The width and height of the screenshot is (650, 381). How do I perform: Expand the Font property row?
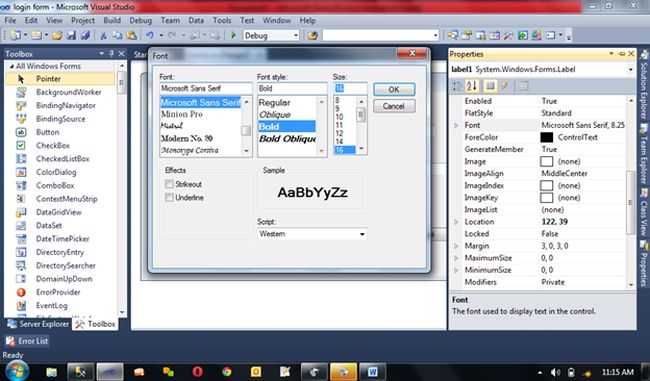tap(456, 125)
